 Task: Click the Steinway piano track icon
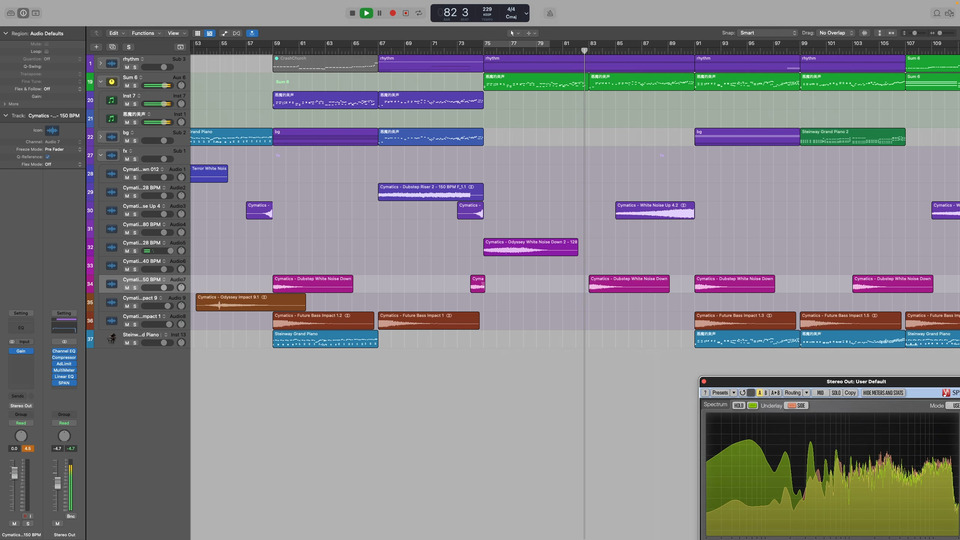click(x=111, y=339)
